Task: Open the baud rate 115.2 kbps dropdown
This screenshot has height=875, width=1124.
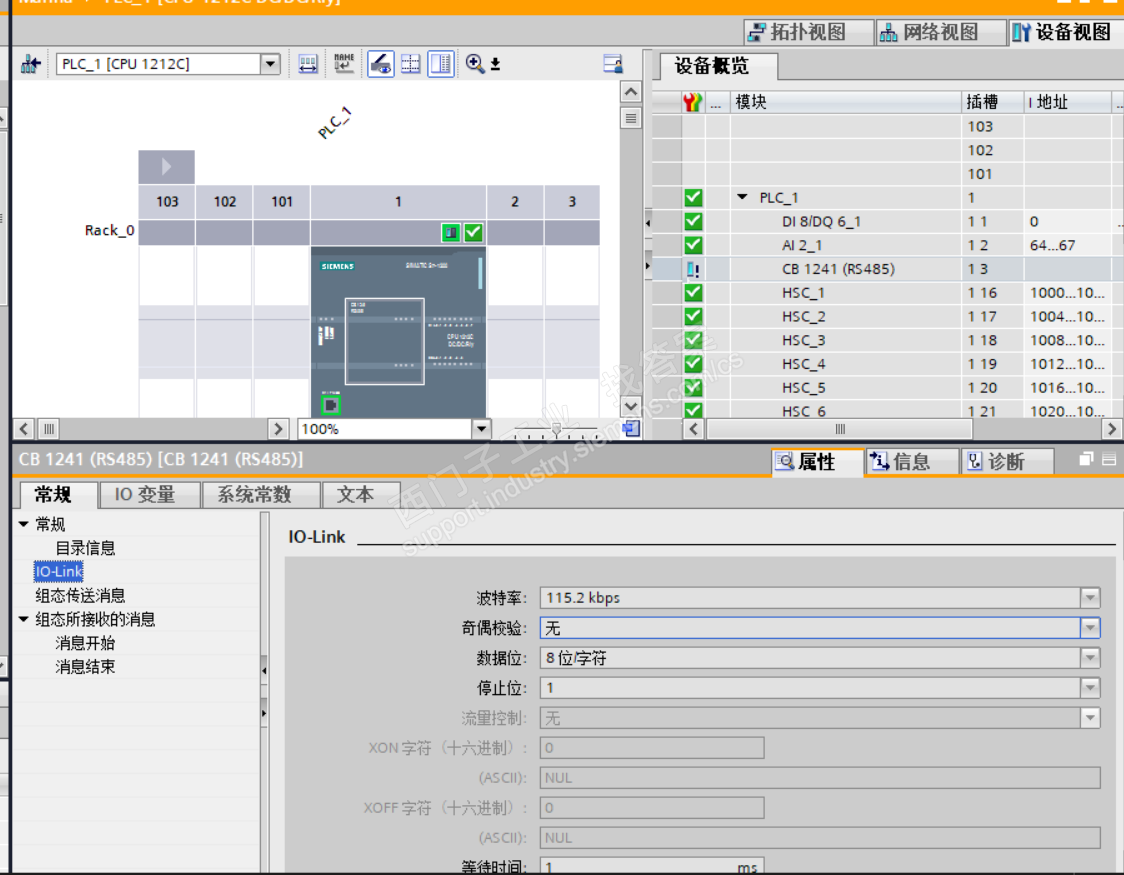Action: (1090, 598)
